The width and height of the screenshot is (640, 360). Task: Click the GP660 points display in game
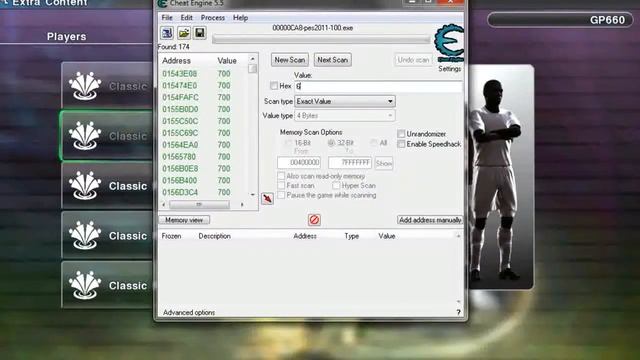(560, 20)
